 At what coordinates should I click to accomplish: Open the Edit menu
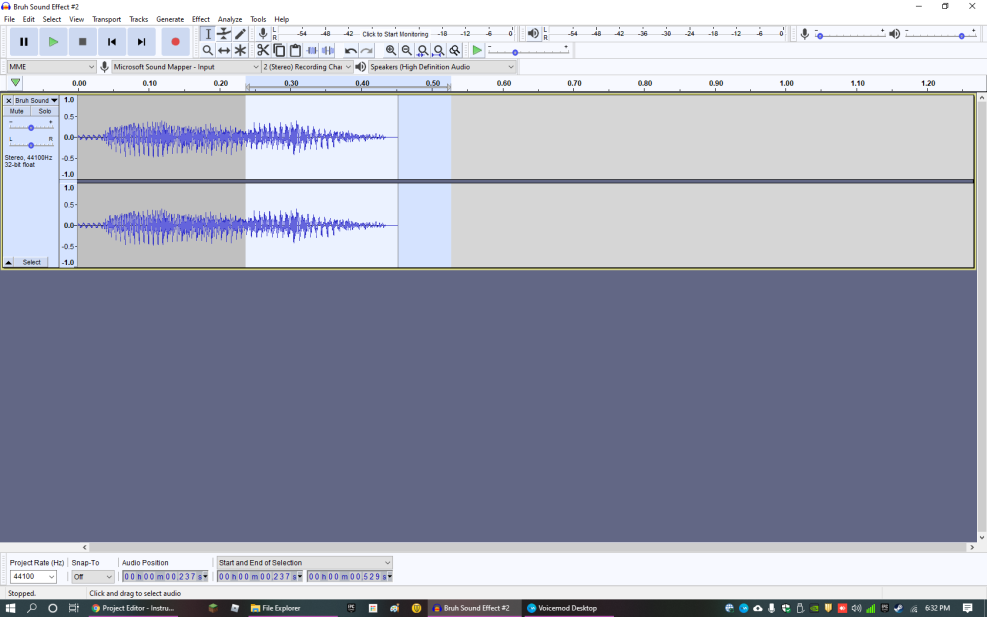[x=29, y=20]
